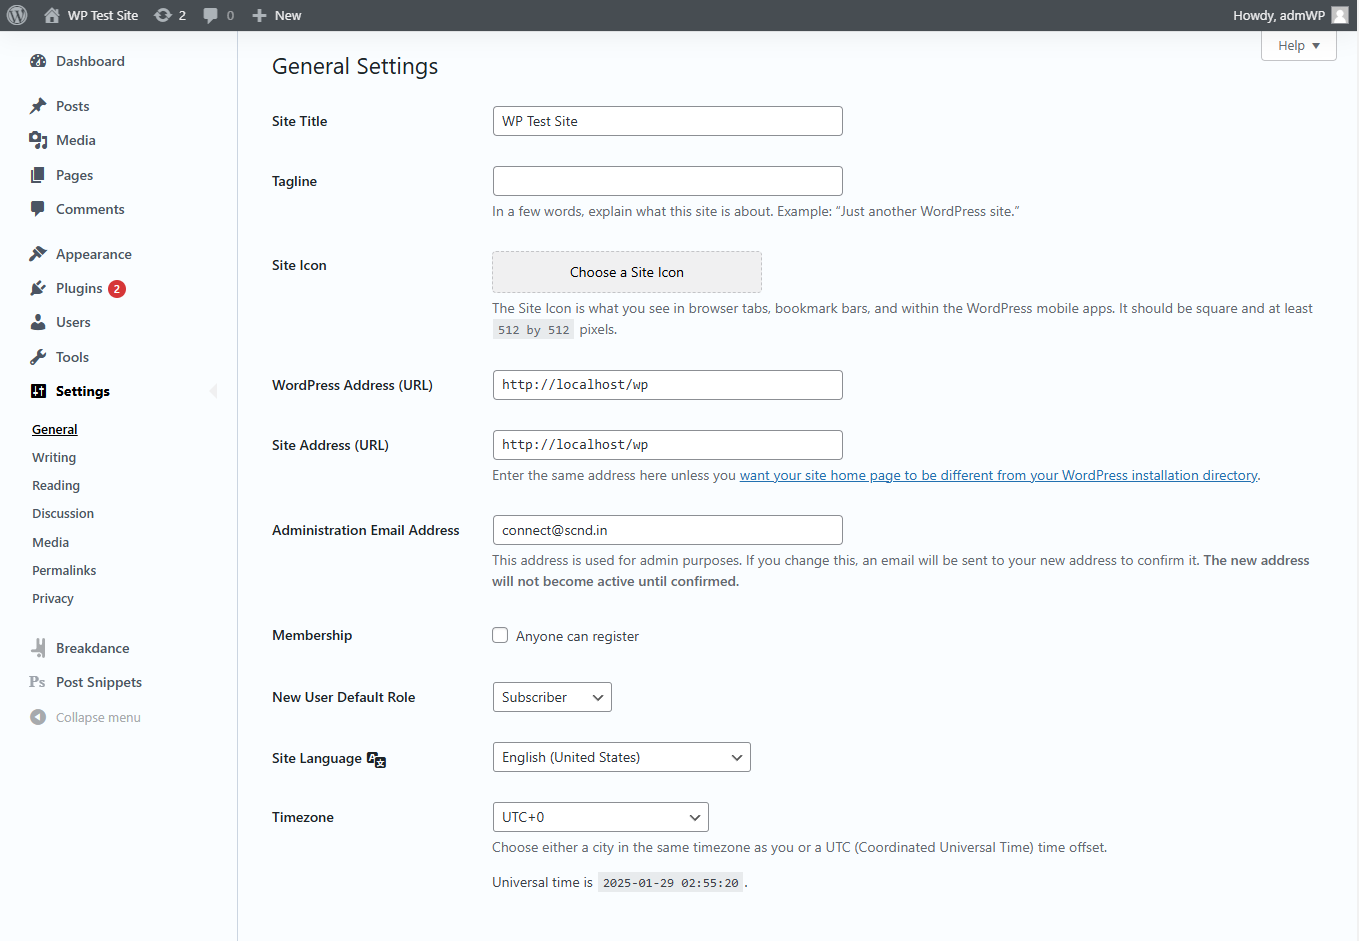This screenshot has height=941, width=1359.
Task: Click the Universal time value 2025-01-29 02:55:20
Action: (x=671, y=883)
